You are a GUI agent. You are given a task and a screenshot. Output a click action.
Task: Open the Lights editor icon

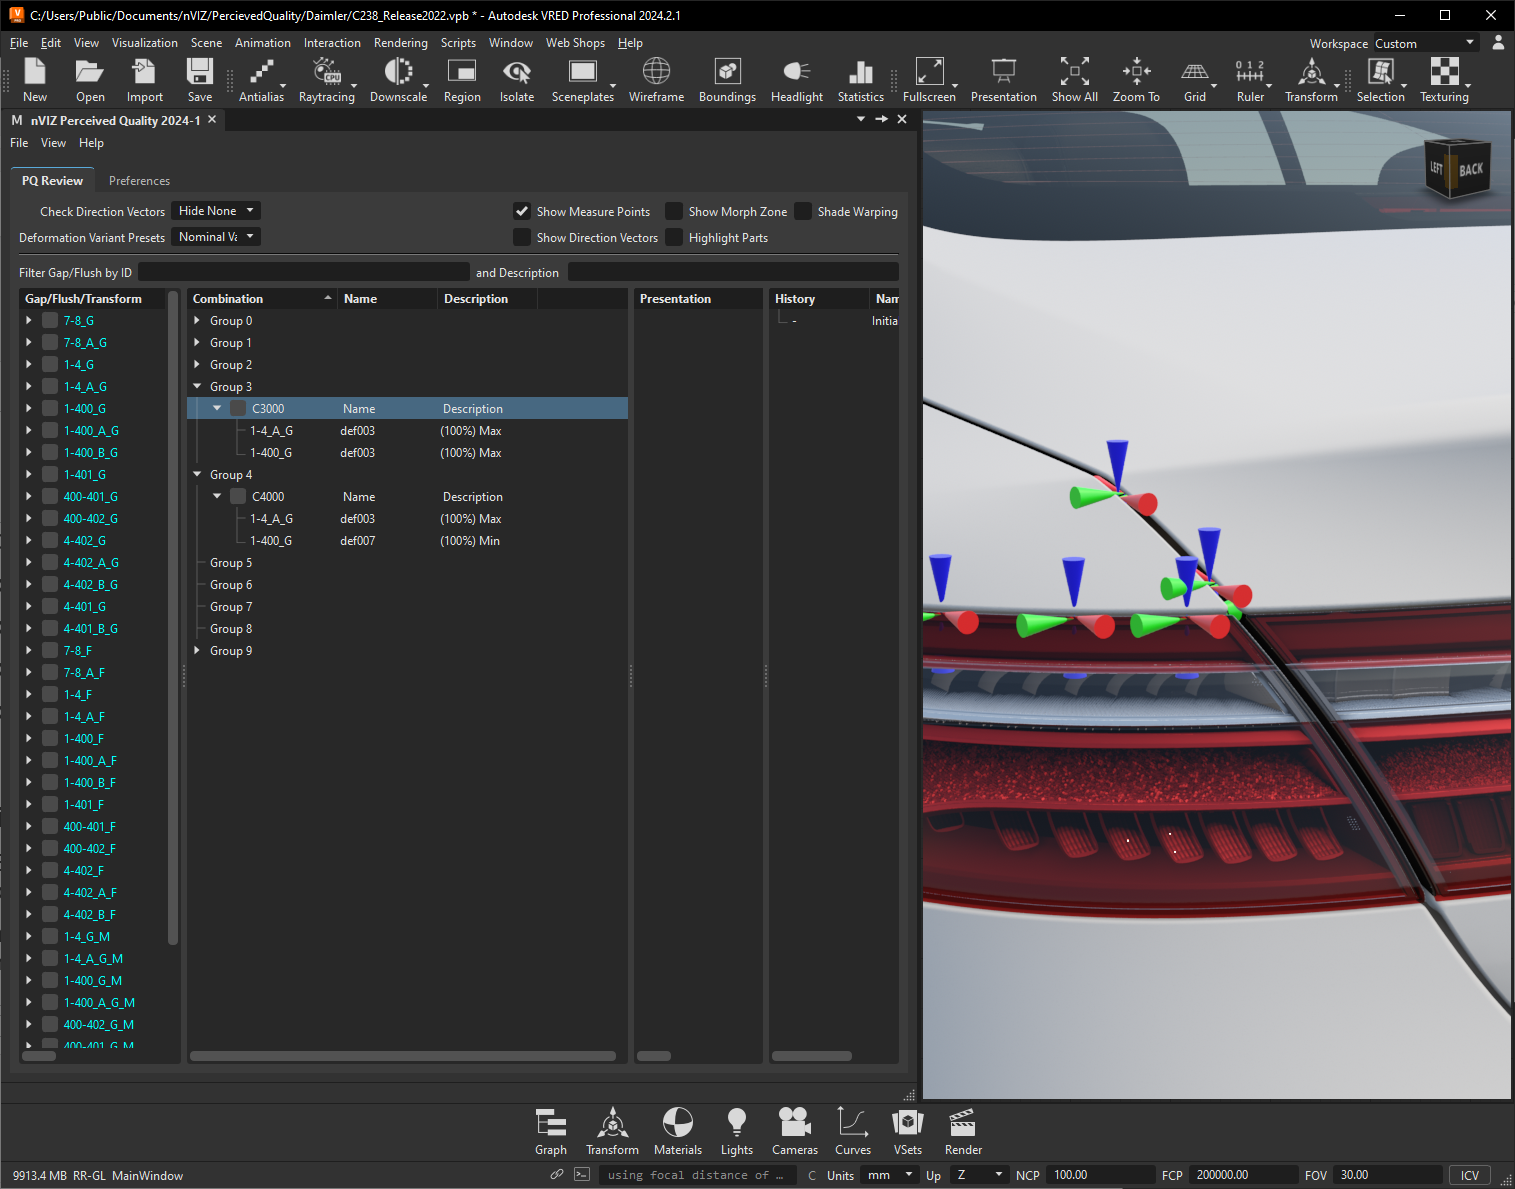coord(737,1132)
